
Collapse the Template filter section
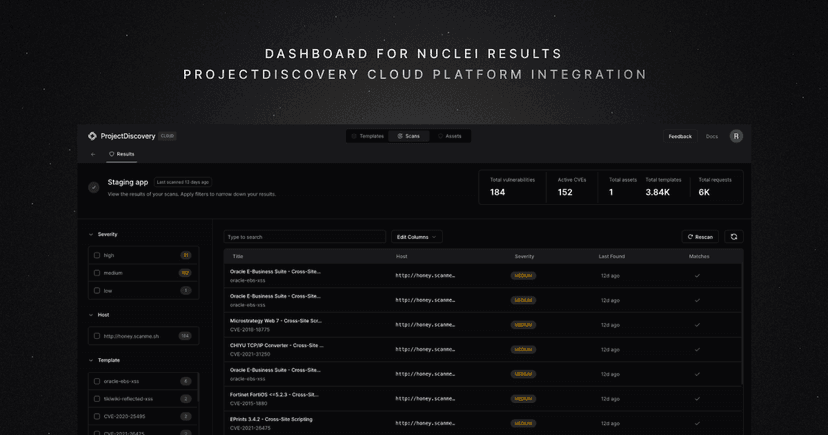click(92, 360)
